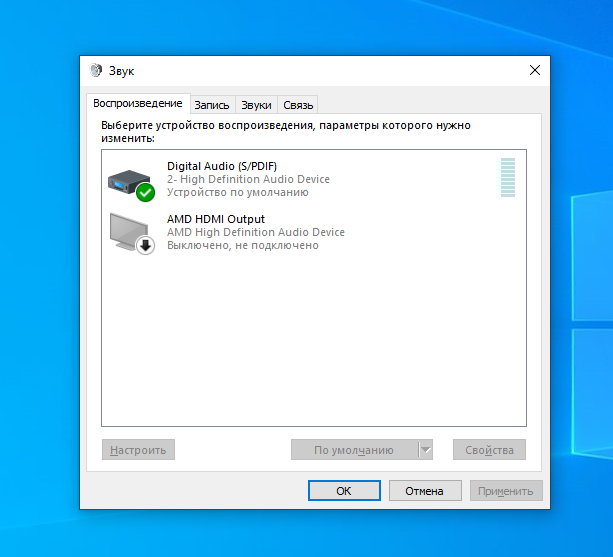Click the AMD HDMI Output name text
Screen dimensions: 613x557
coord(216,219)
